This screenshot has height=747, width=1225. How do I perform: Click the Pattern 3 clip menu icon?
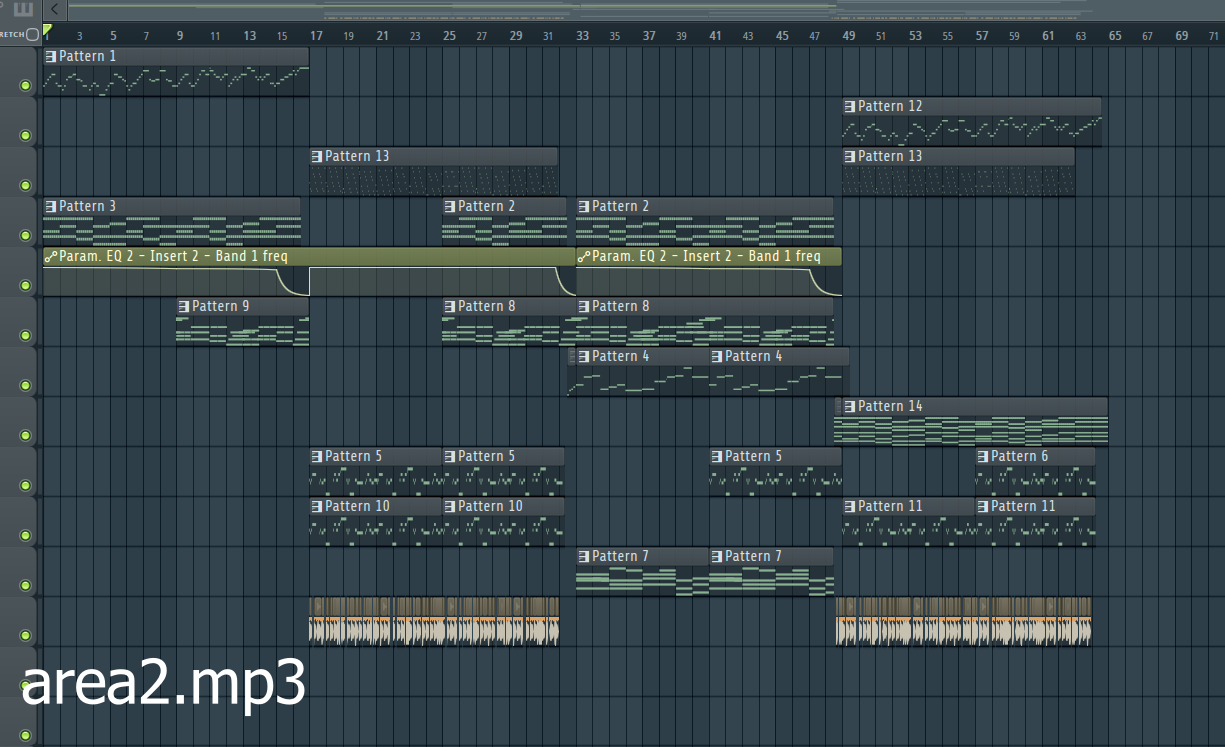pyautogui.click(x=51, y=206)
